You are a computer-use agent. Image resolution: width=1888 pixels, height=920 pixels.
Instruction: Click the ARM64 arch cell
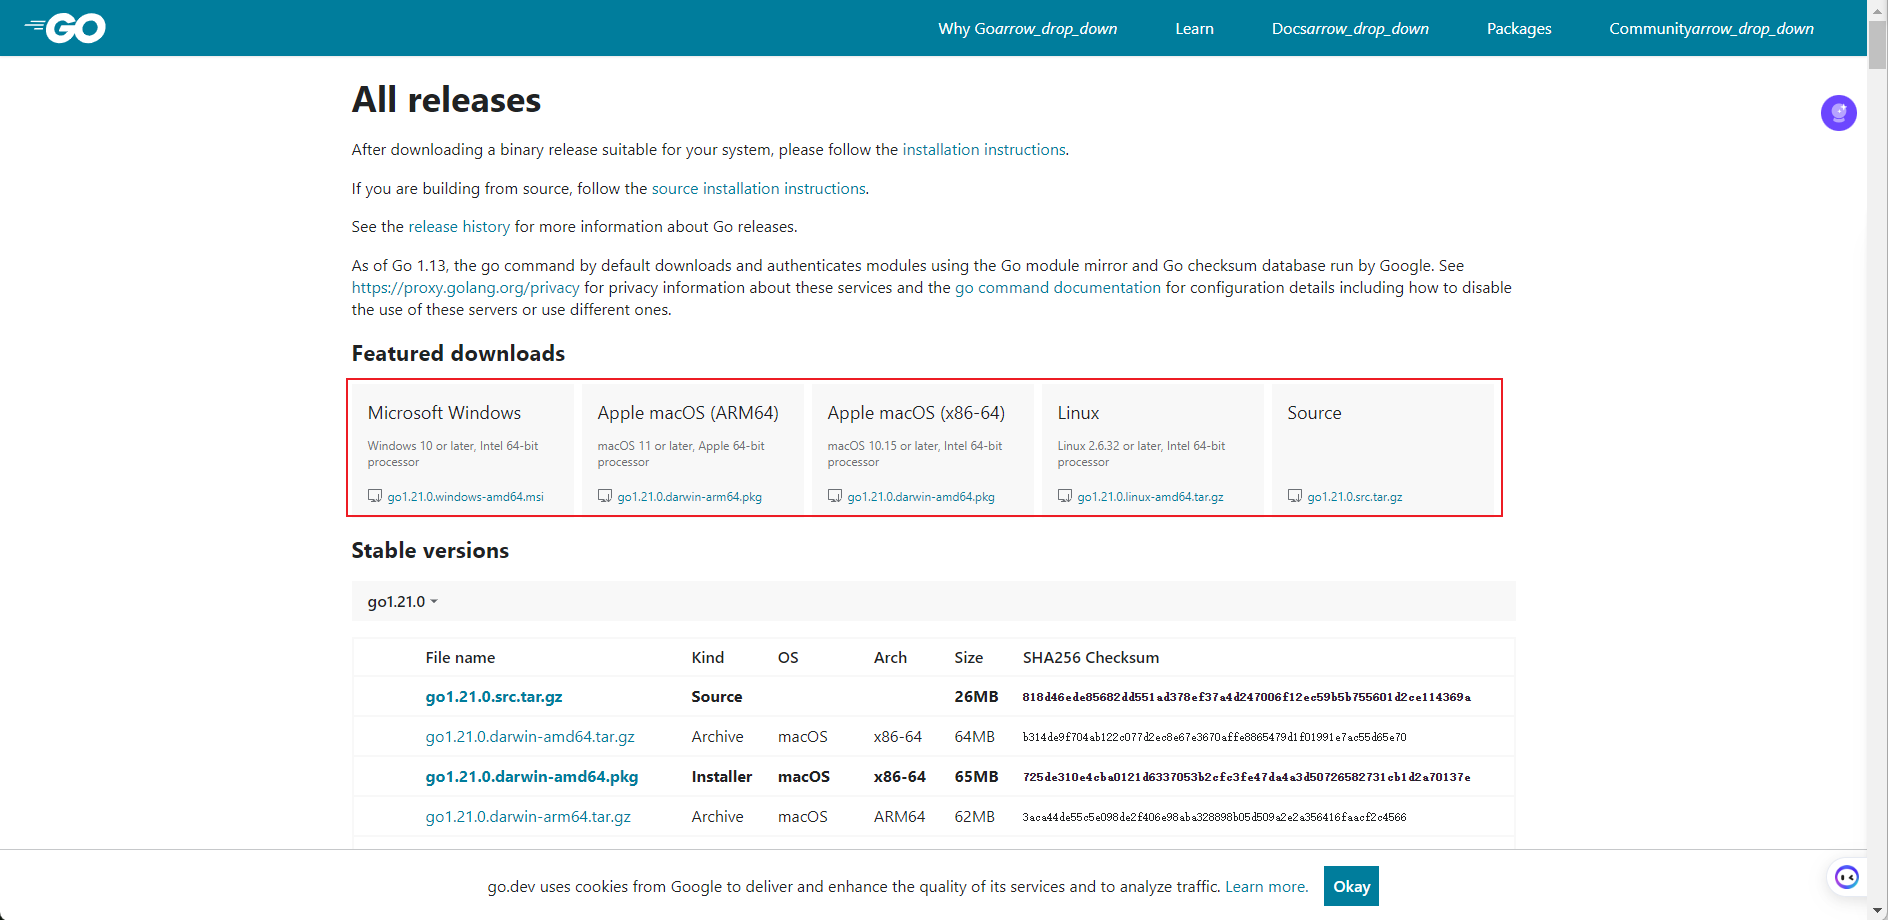(899, 817)
